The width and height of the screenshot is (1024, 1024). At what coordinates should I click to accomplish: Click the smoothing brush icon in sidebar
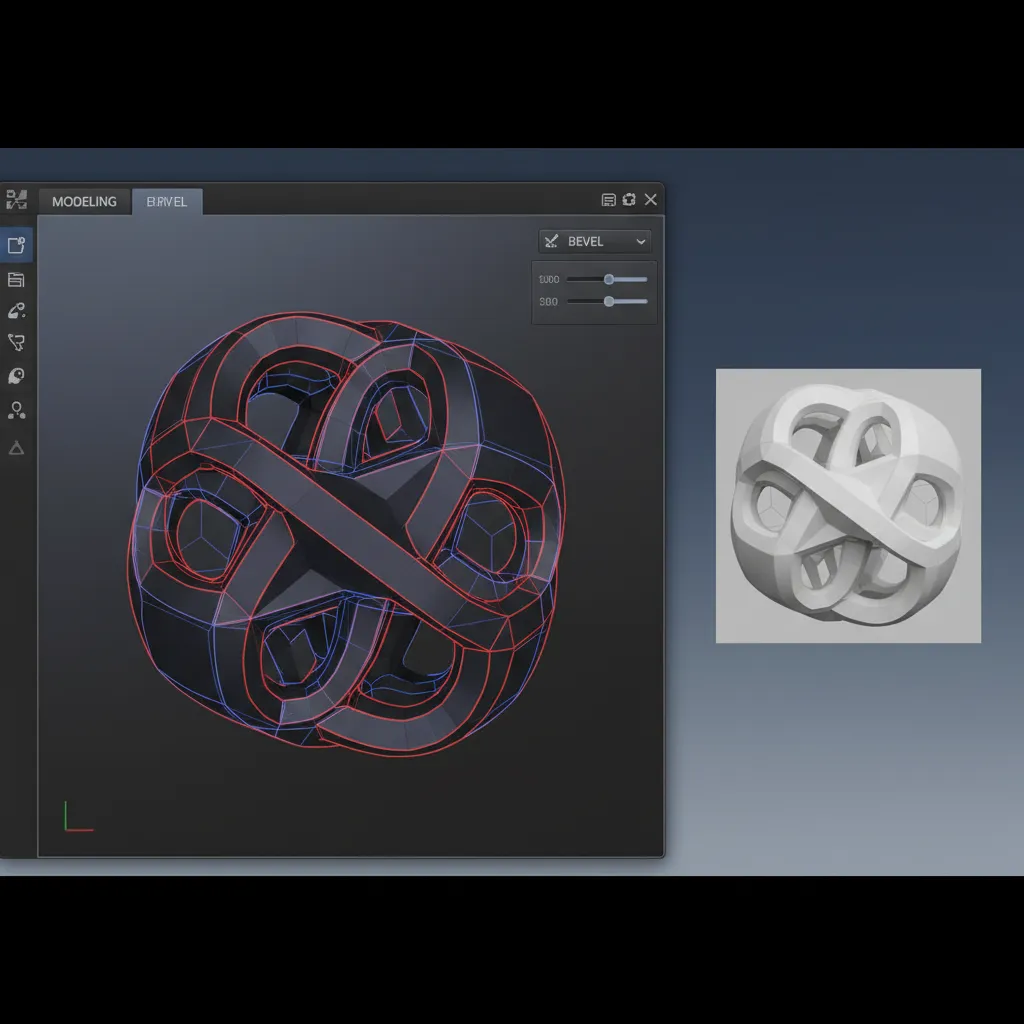pyautogui.click(x=15, y=375)
